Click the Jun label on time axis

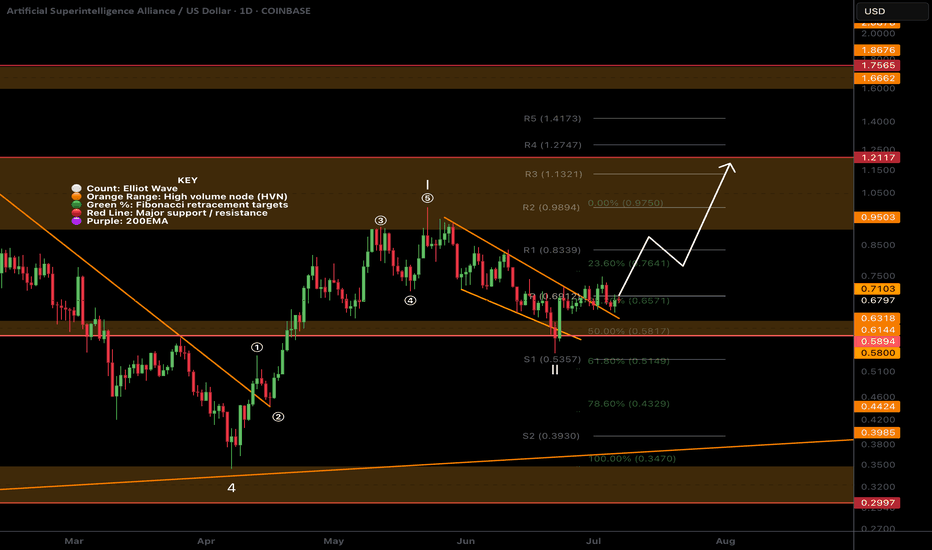coord(465,541)
